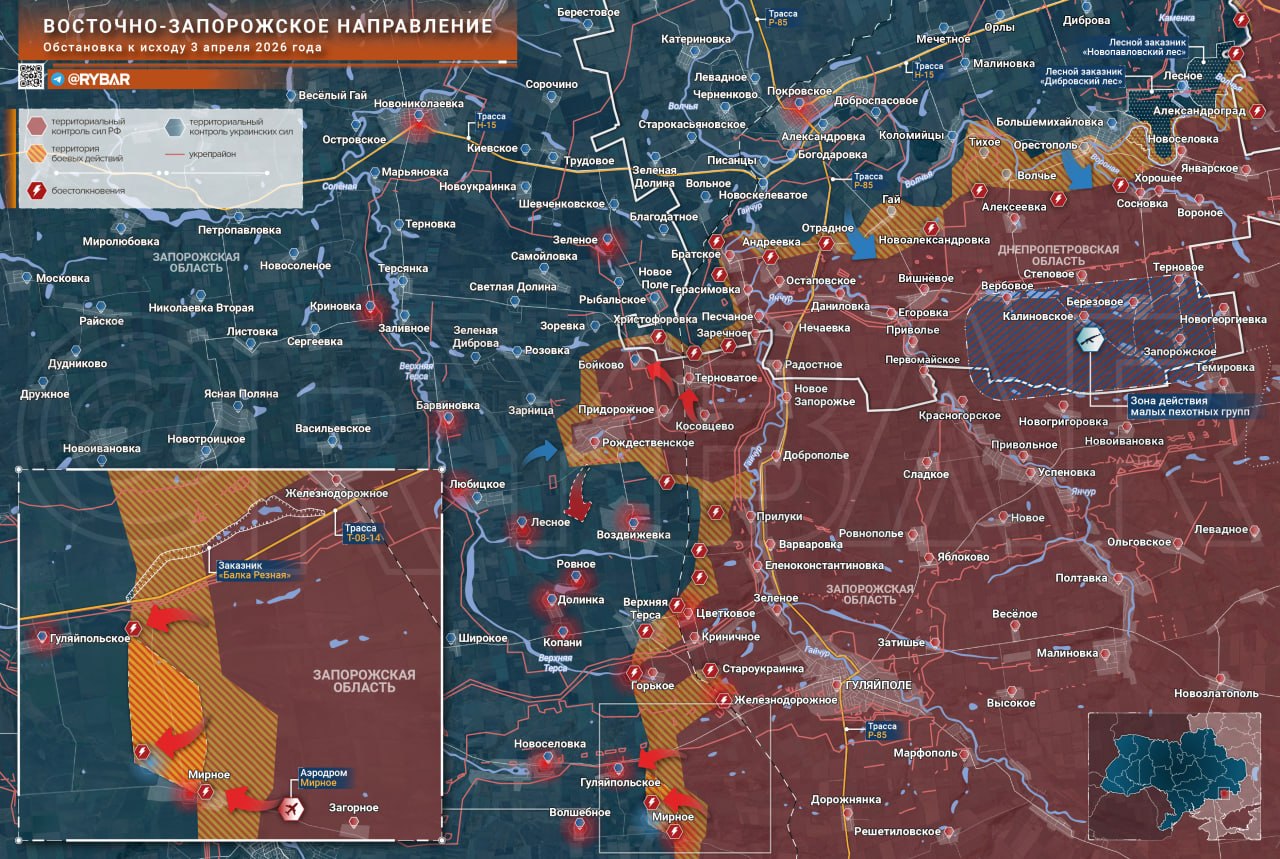1280x859 pixels.
Task: Click the боестолкновения lightning icon in the legend
Action: click(36, 190)
